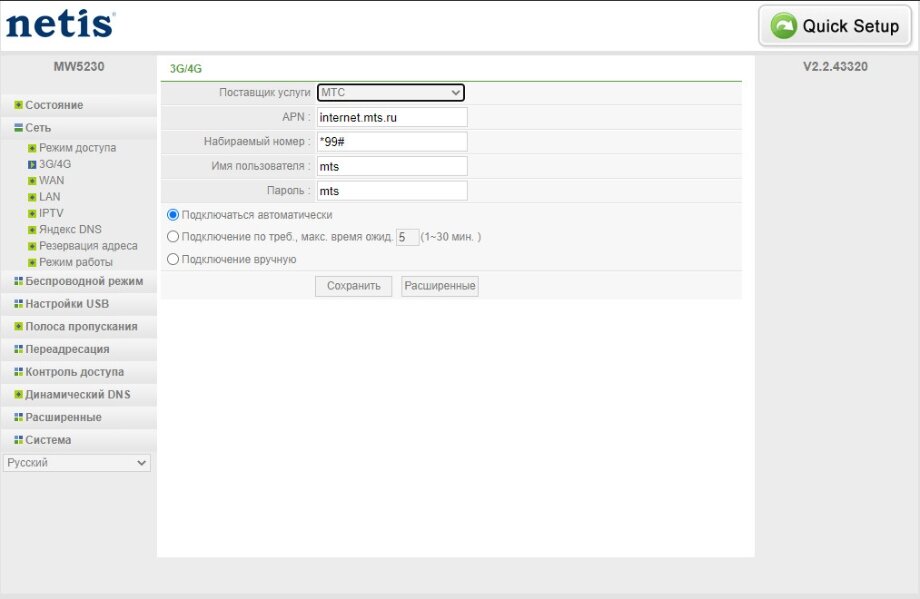Select Подключение вручную radio button
The width and height of the screenshot is (920, 599).
point(172,259)
